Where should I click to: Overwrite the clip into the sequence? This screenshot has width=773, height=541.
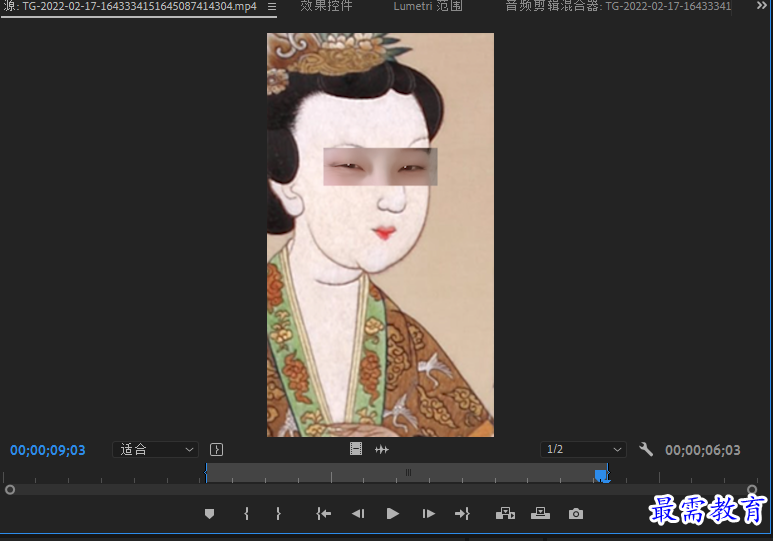pos(540,514)
